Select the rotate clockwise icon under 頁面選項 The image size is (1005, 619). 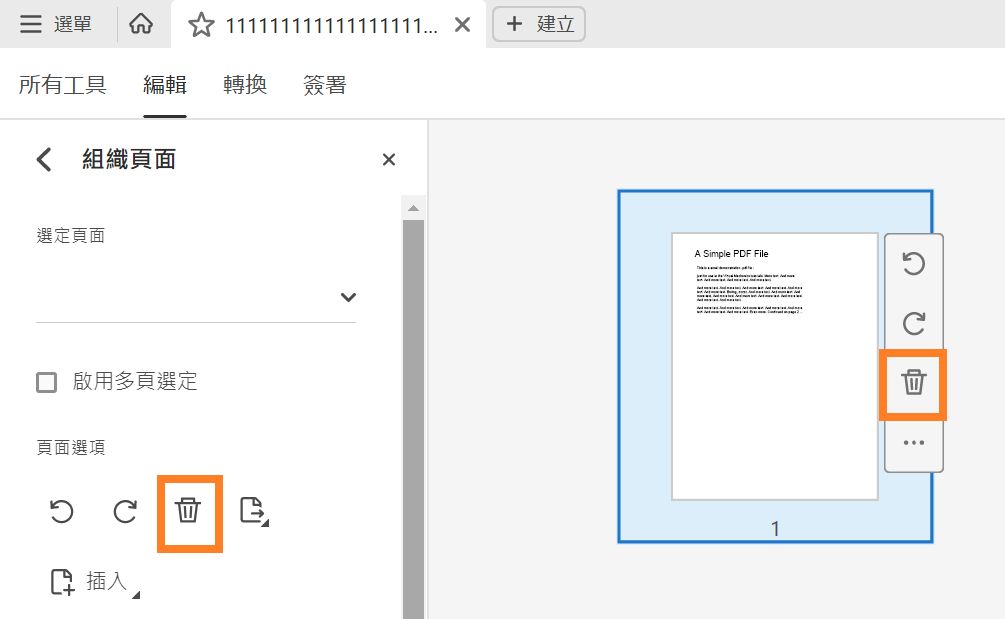tap(125, 512)
